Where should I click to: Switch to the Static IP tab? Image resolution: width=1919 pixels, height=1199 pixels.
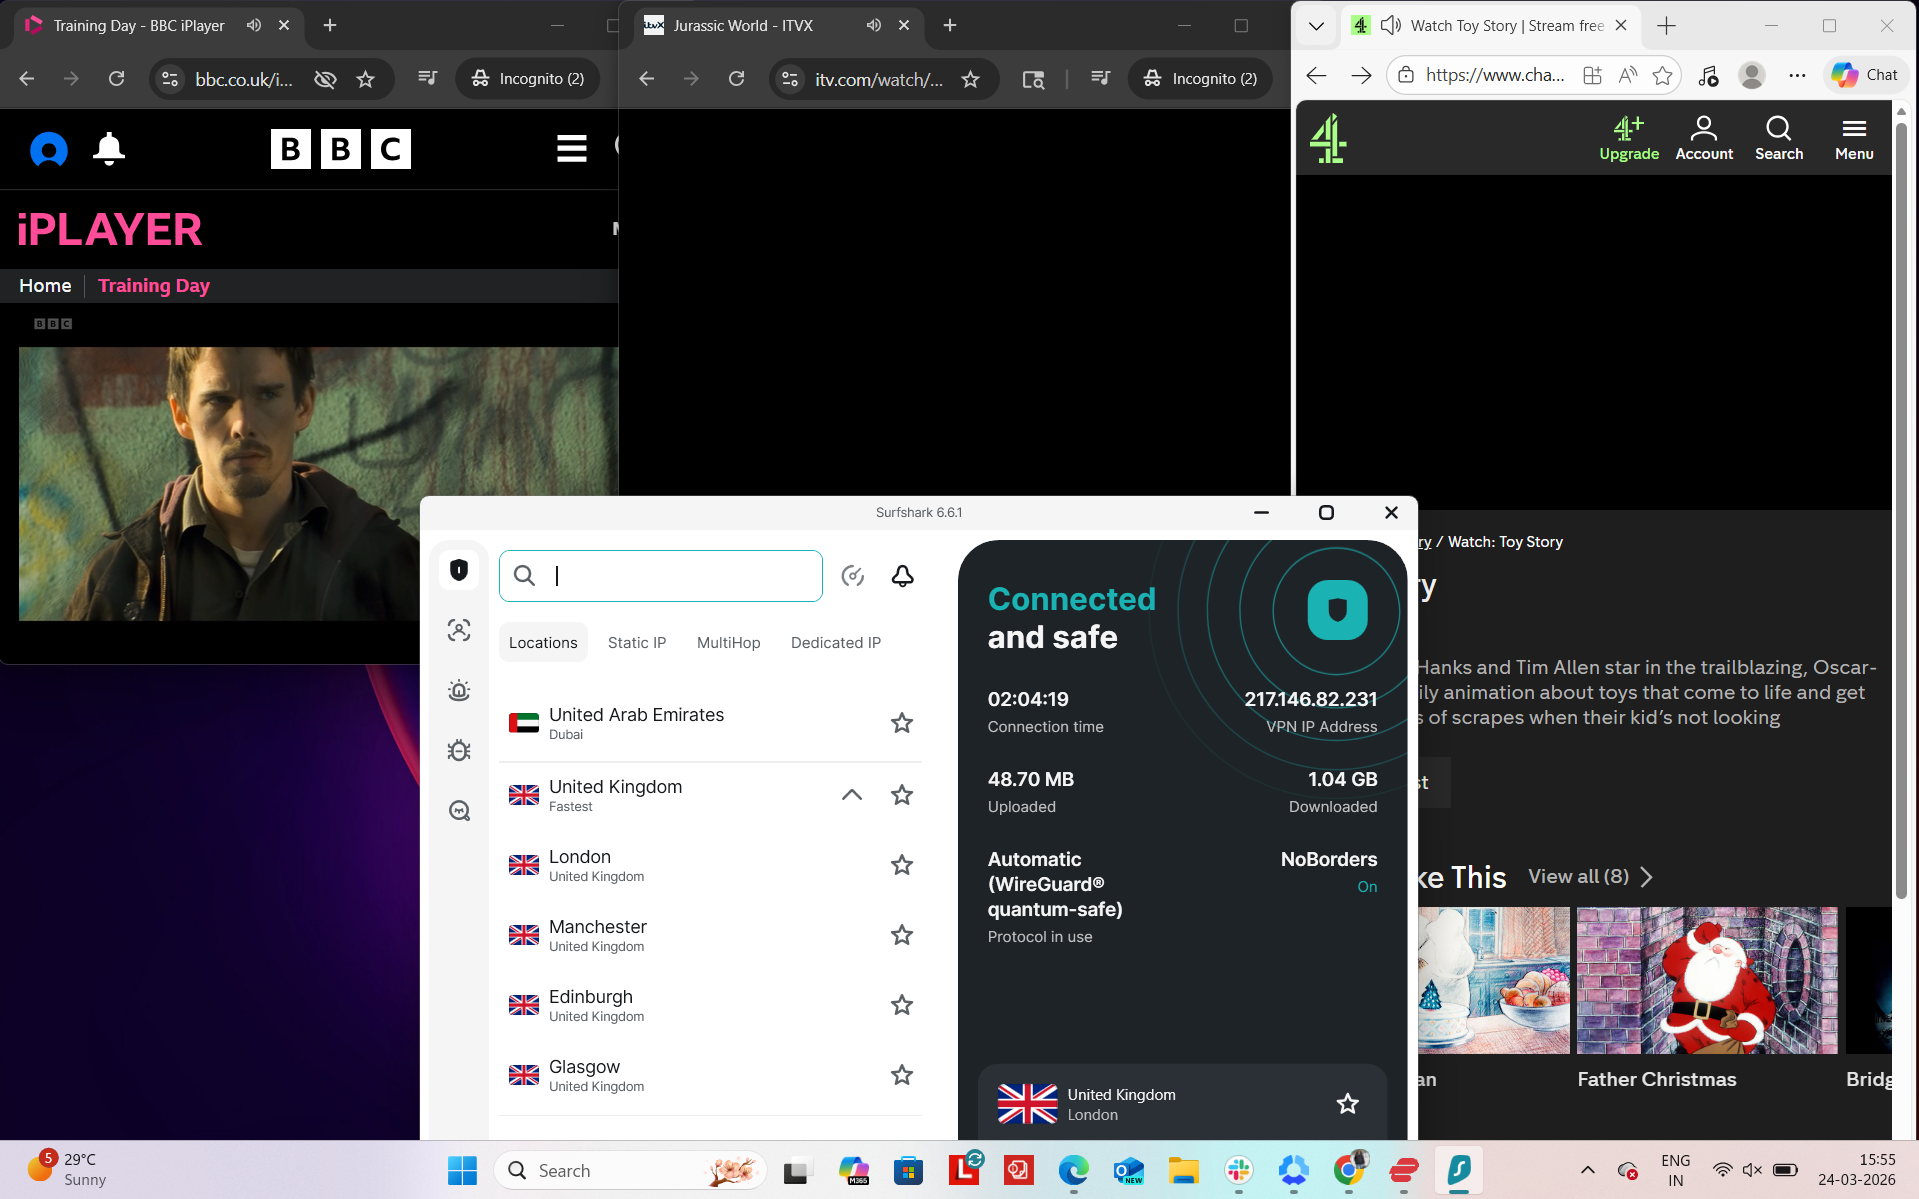(x=636, y=642)
